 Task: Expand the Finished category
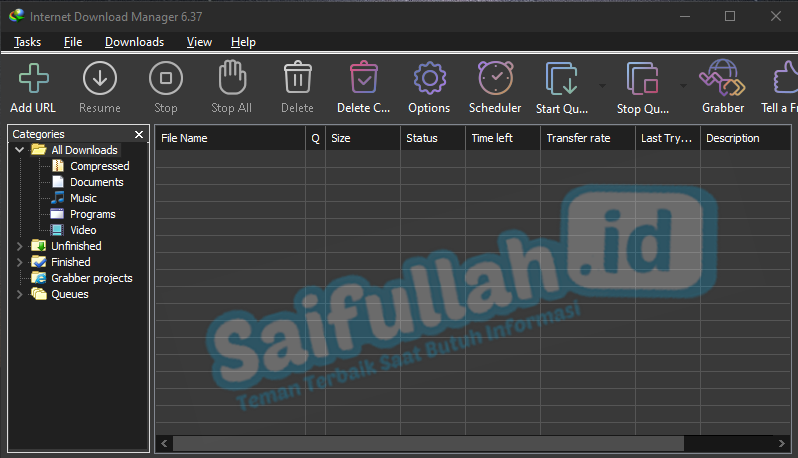pos(20,262)
